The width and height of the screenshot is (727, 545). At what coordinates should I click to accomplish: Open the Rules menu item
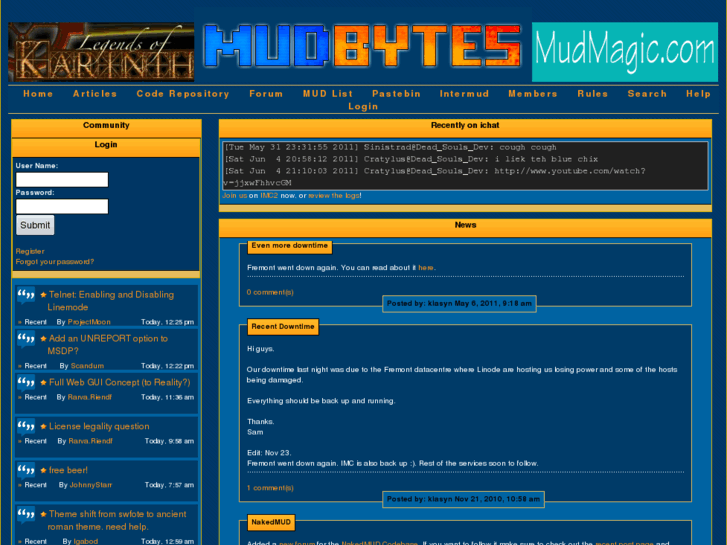point(592,94)
